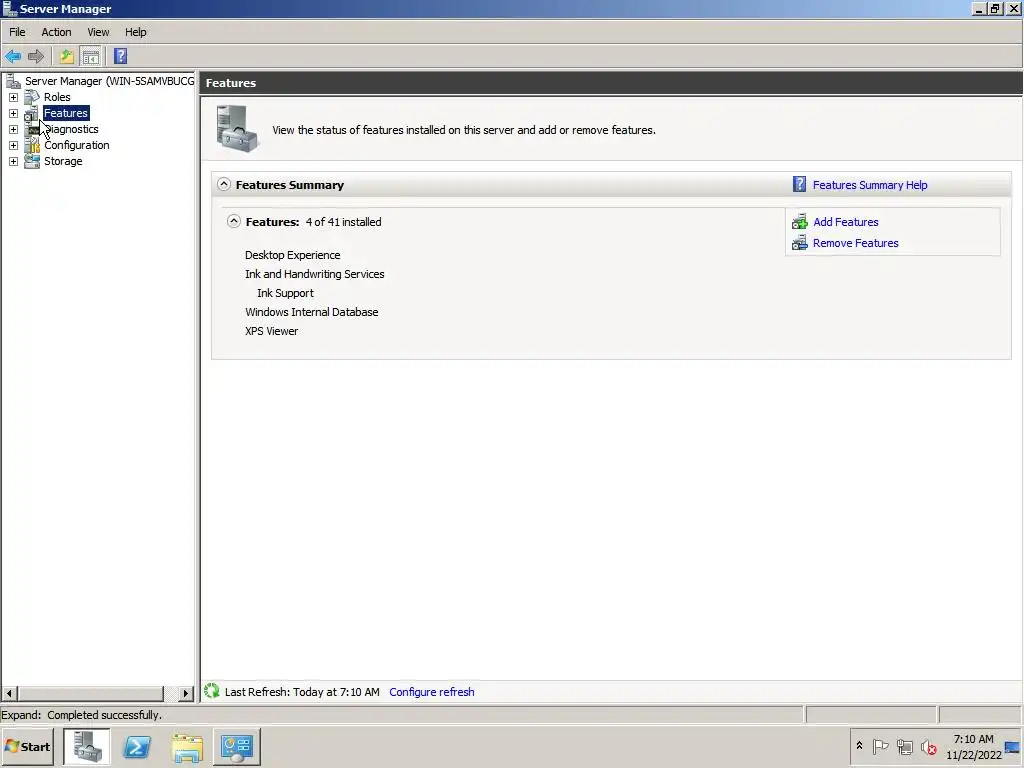Image resolution: width=1024 pixels, height=768 pixels.
Task: Select the Configuration tree item
Action: 76,145
